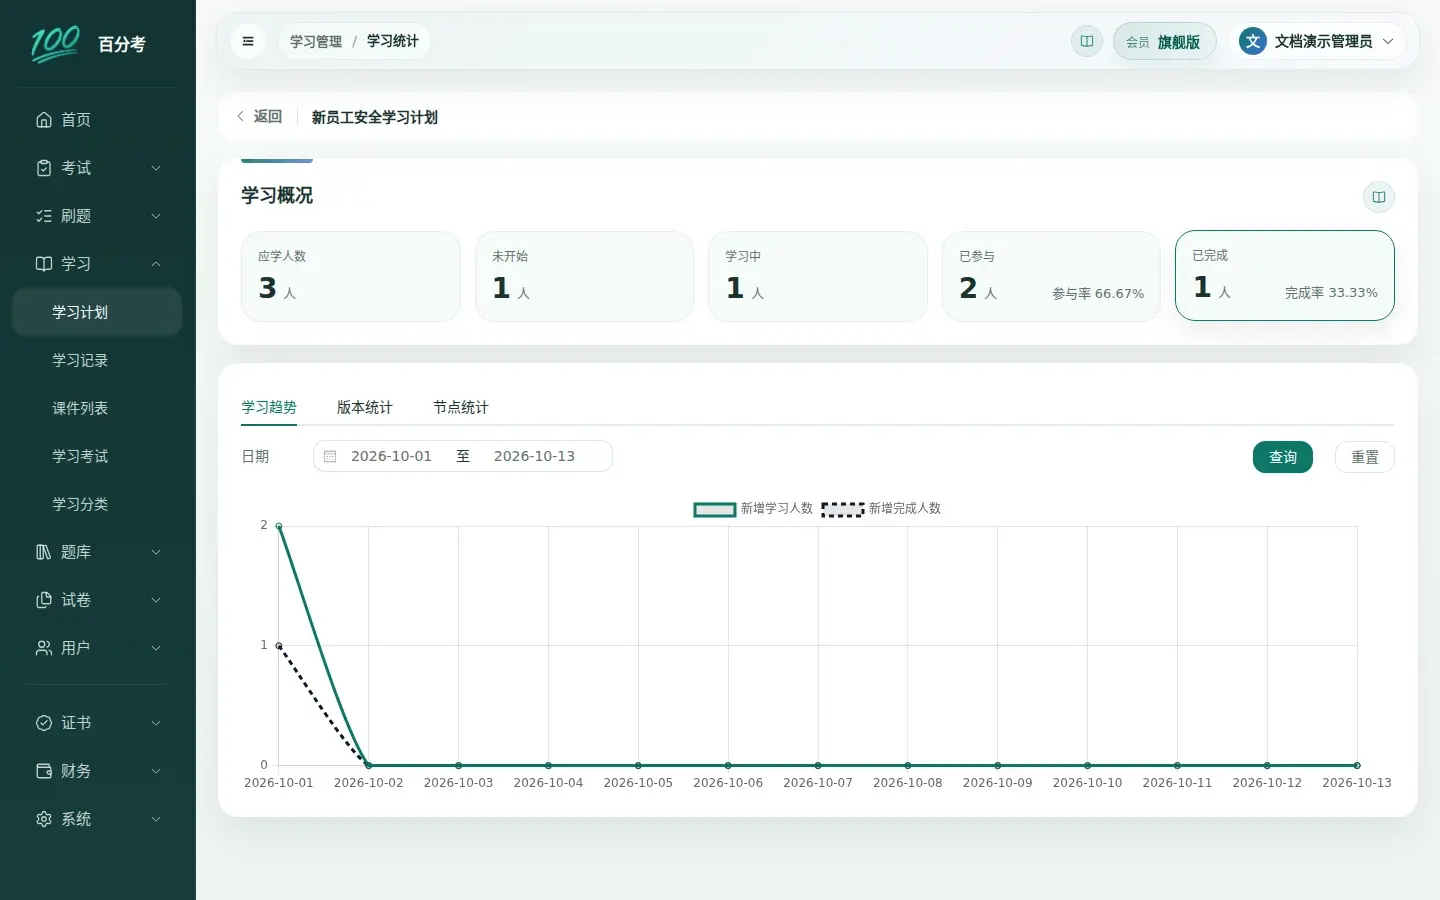Screen dimensions: 1440x900
Task: Expand the 用户 menu chevron
Action: pos(156,648)
